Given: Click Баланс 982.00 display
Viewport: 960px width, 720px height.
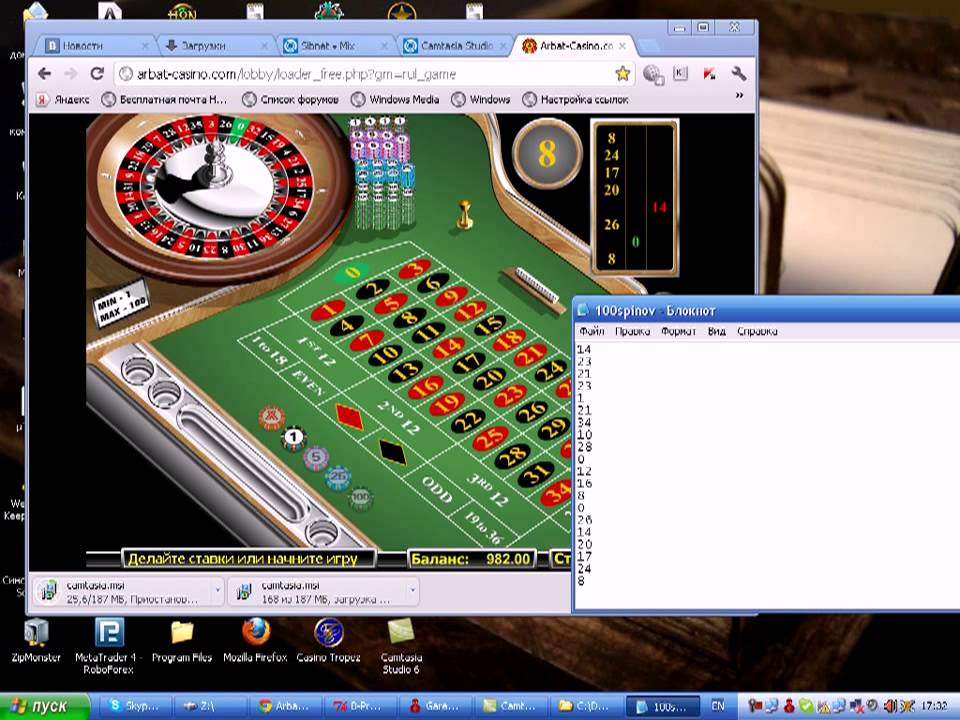Looking at the screenshot, I should (x=471, y=558).
